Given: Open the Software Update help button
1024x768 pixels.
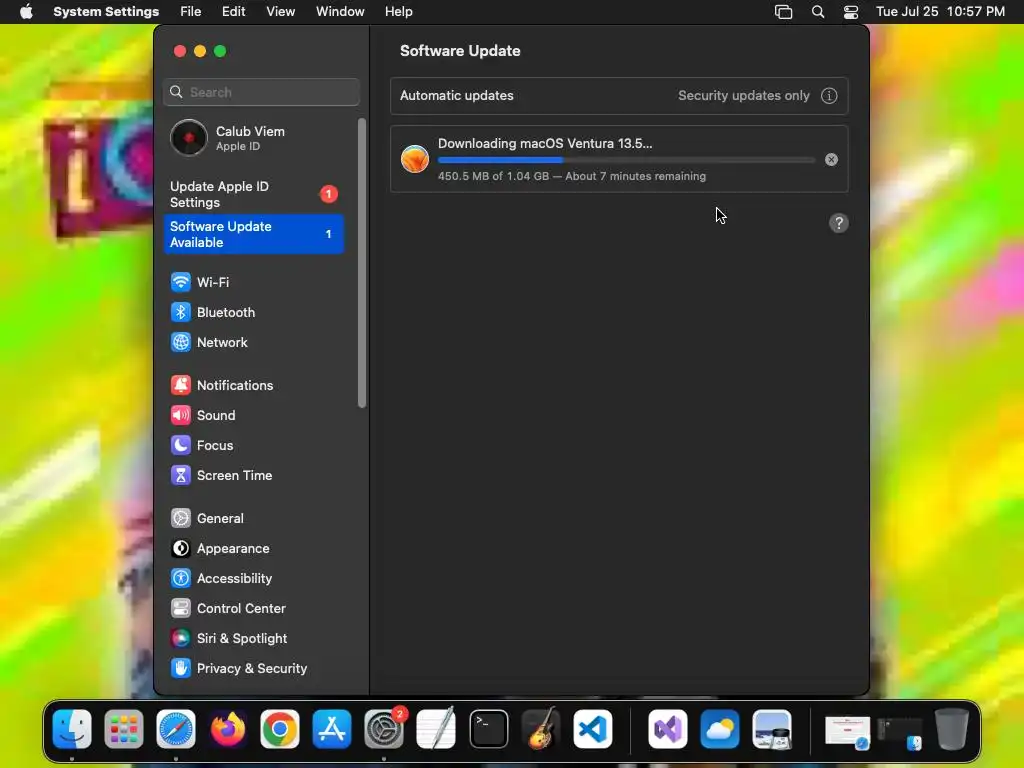Looking at the screenshot, I should tap(839, 223).
